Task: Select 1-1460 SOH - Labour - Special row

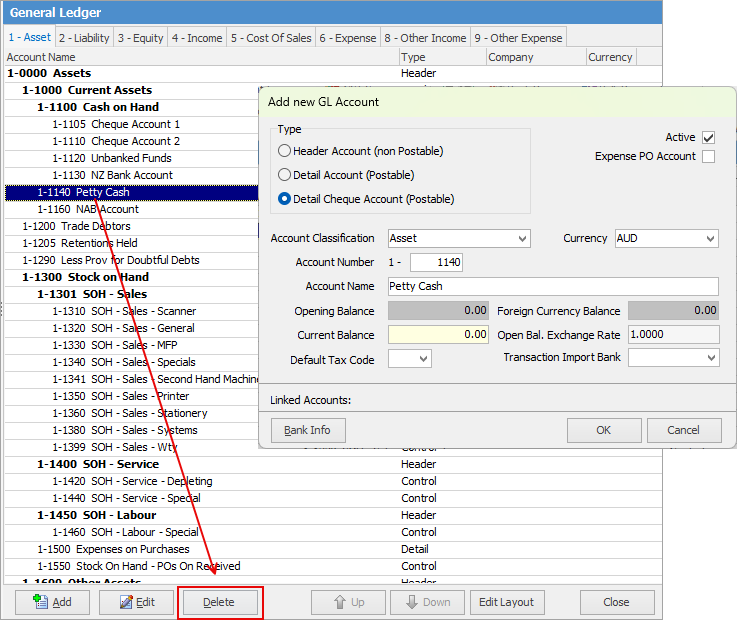Action: click(x=333, y=532)
